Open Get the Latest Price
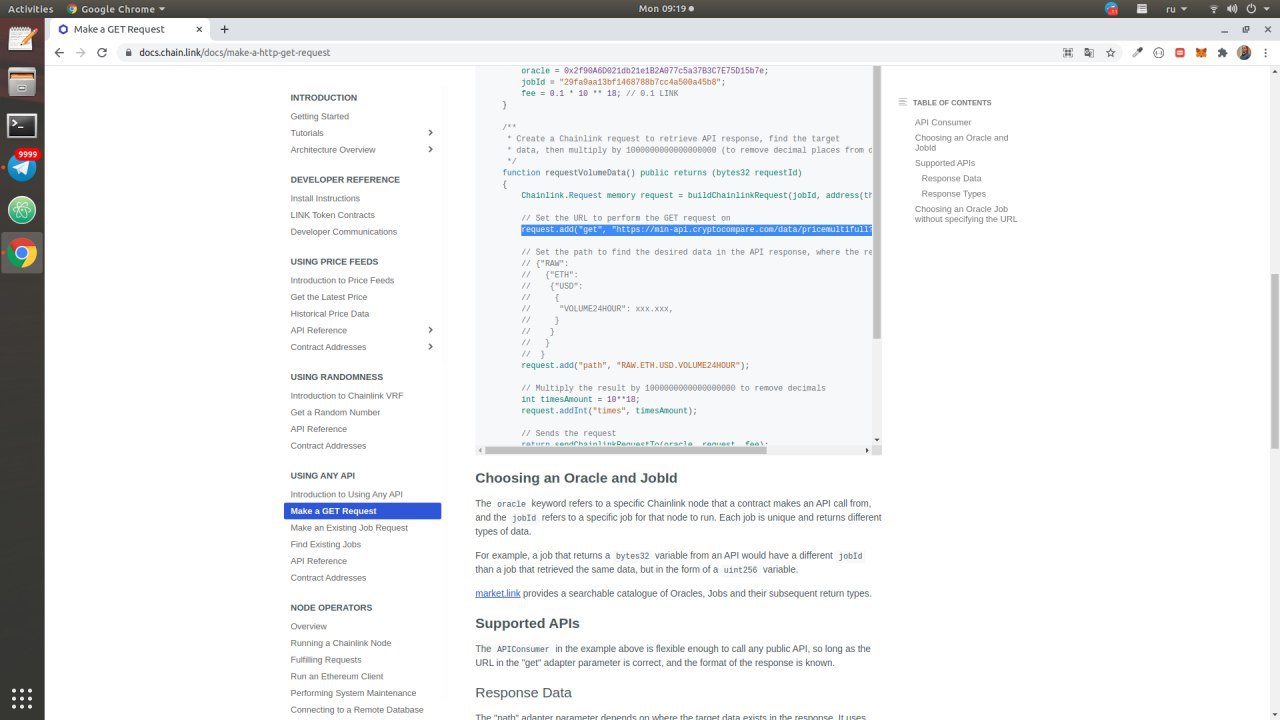Viewport: 1280px width, 720px height. (329, 297)
